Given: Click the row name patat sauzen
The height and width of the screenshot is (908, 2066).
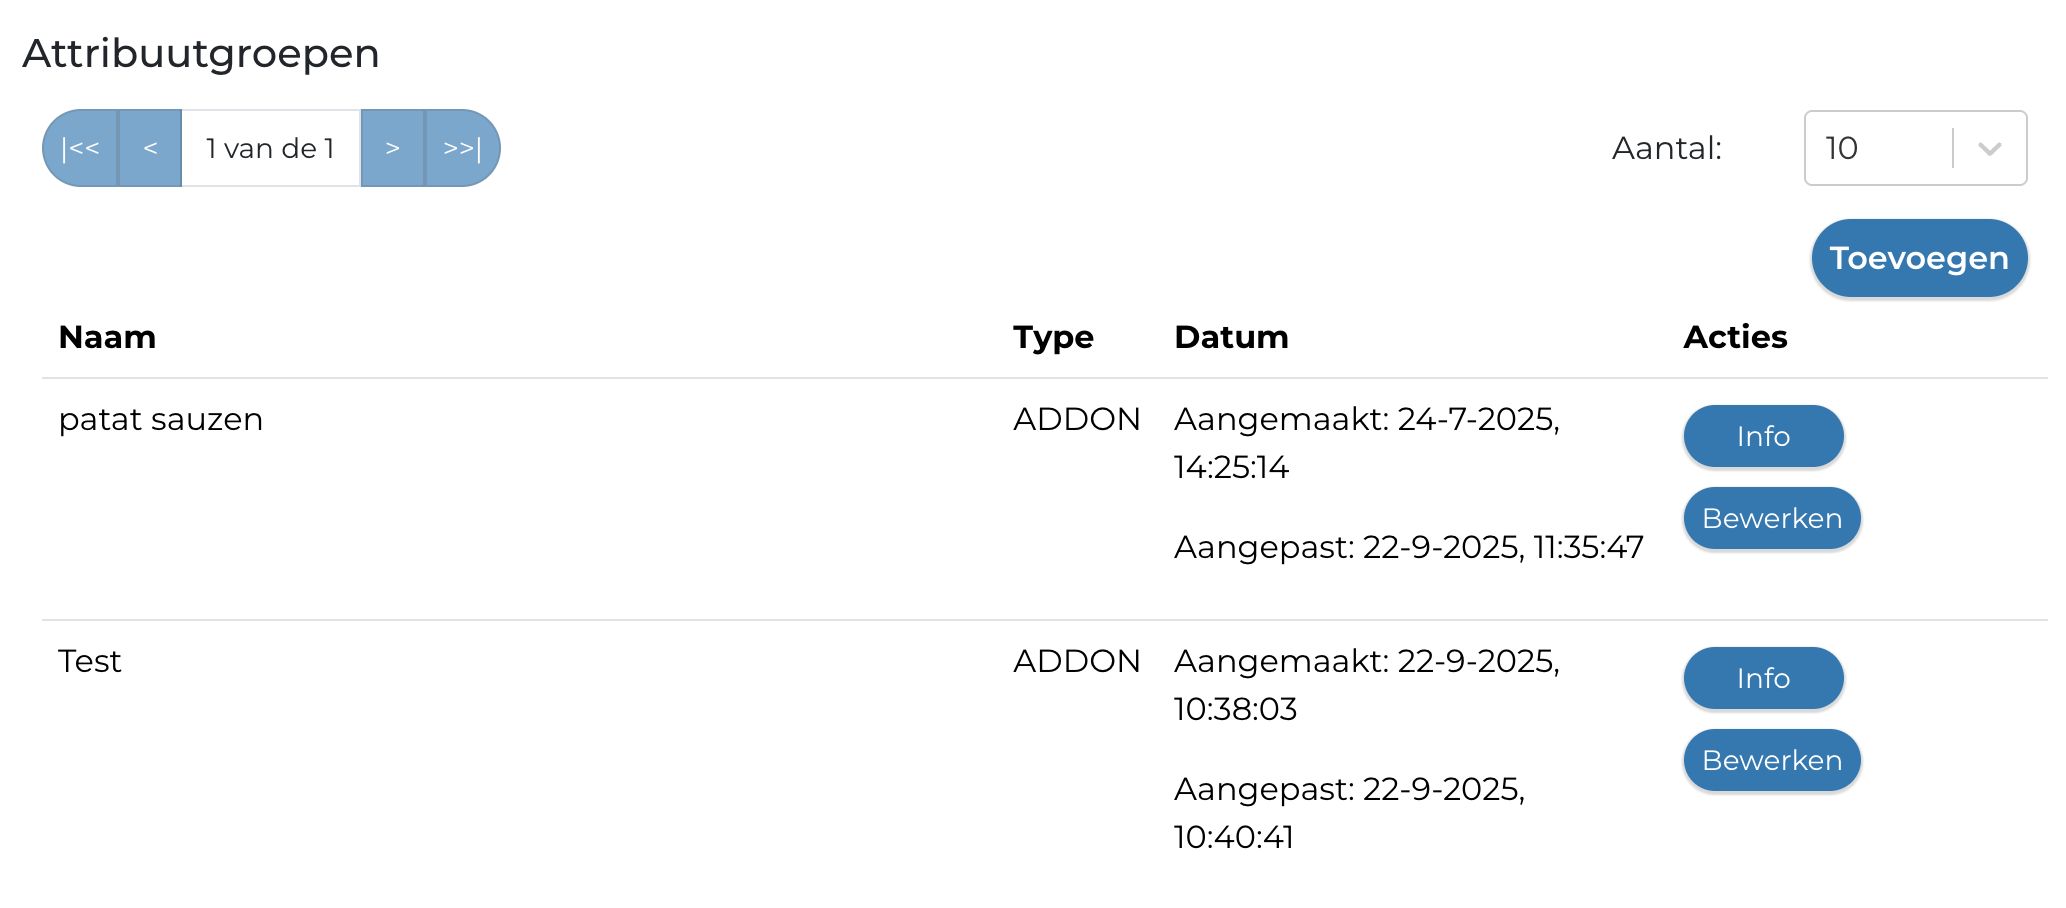Looking at the screenshot, I should 162,419.
